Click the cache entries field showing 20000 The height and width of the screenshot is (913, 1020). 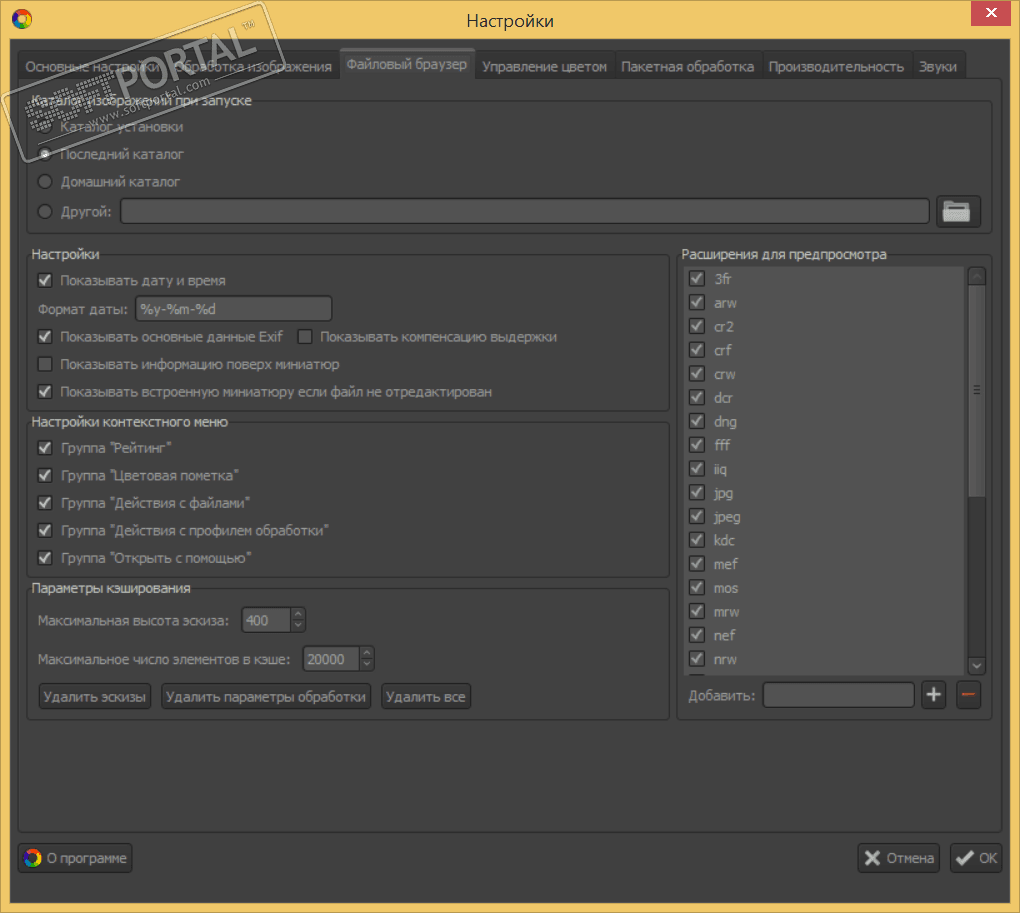331,659
